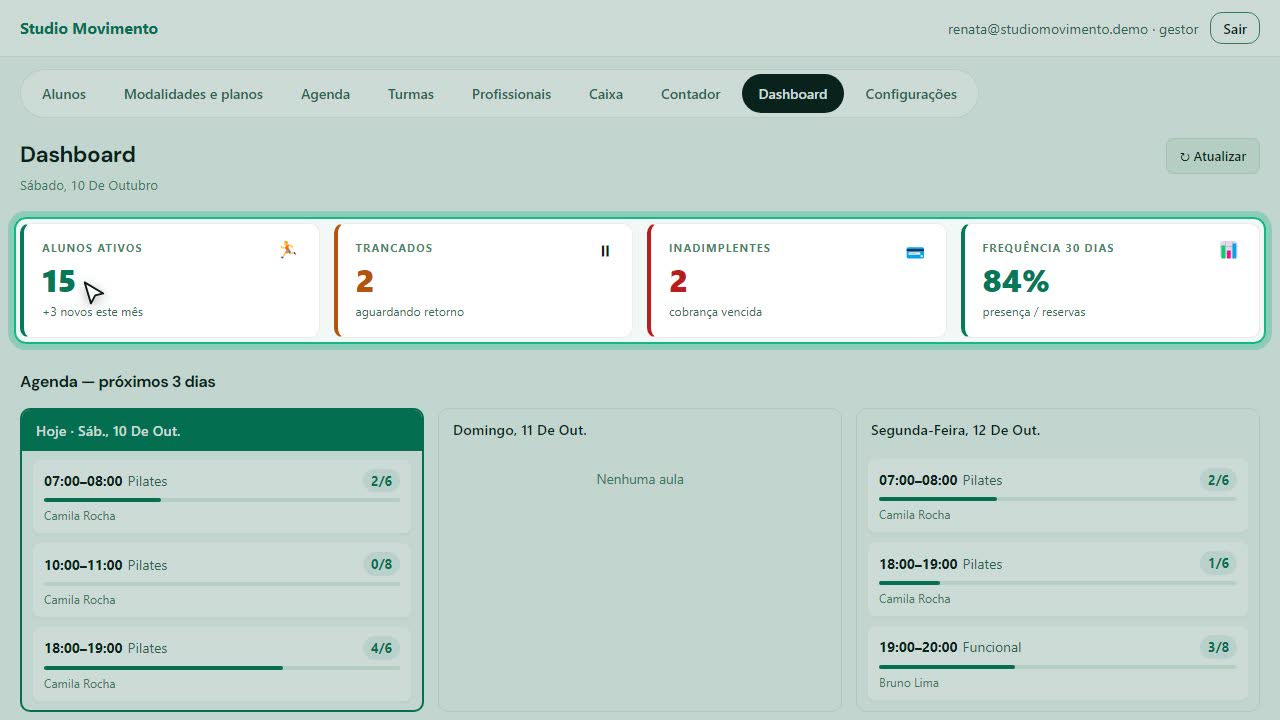Go to the Agenda tab
The width and height of the screenshot is (1280, 720).
tap(325, 94)
